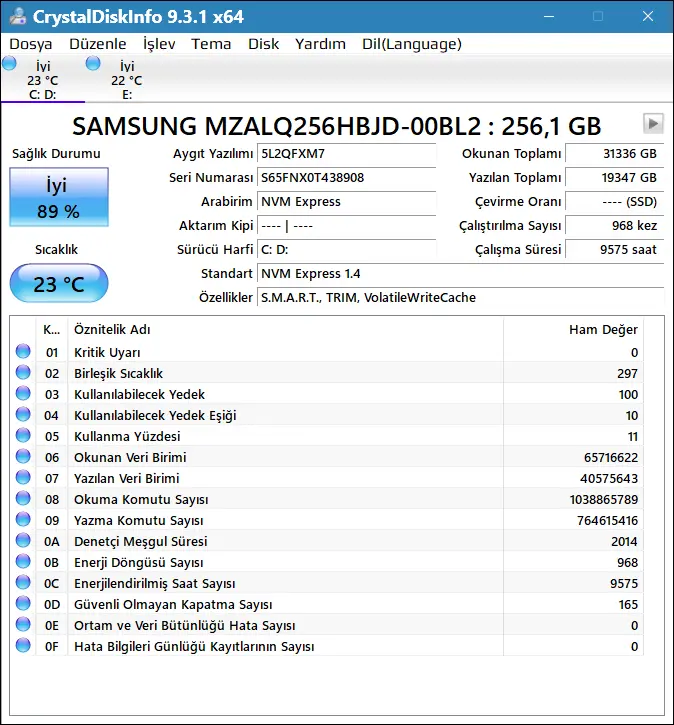Click the Yazılan Toplamı value 19347 GB

click(x=614, y=178)
